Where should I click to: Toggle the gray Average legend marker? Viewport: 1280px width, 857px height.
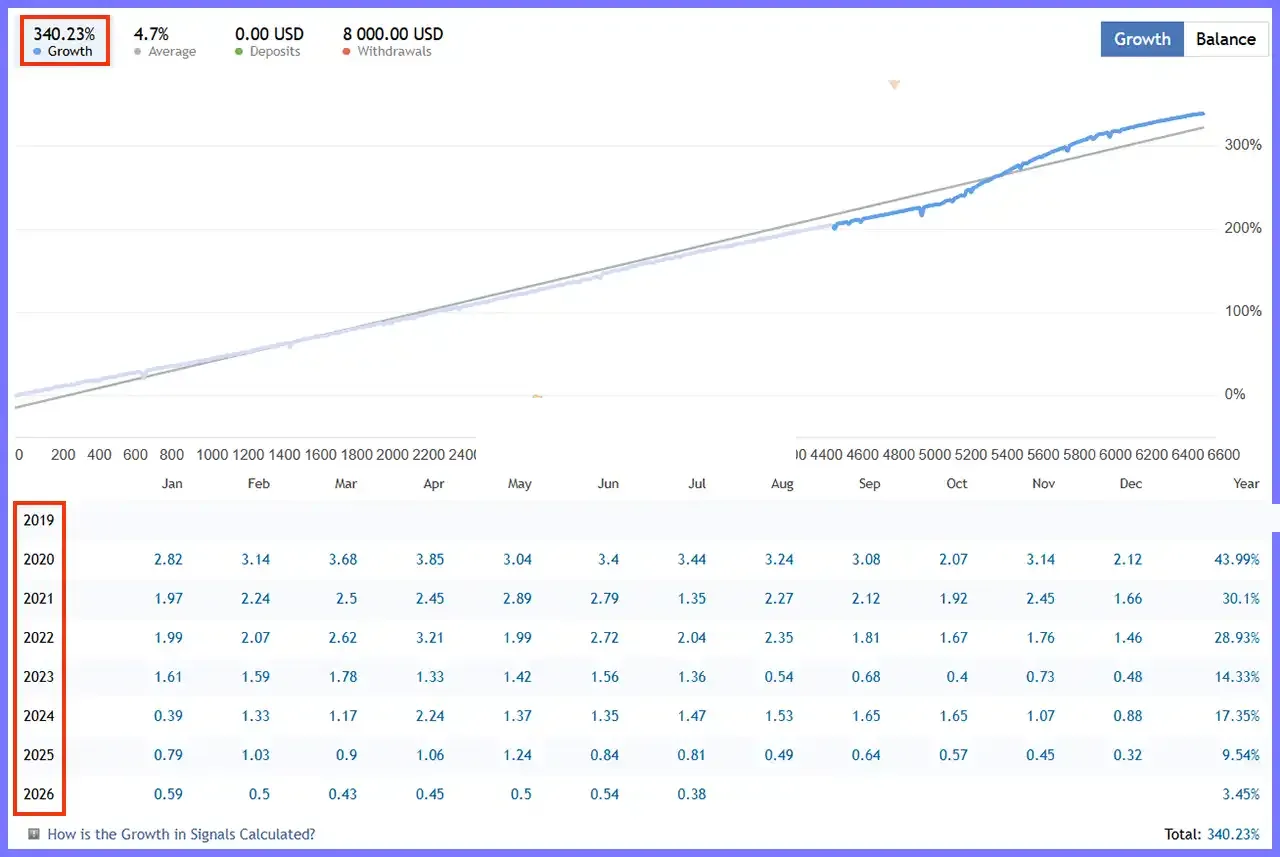pyautogui.click(x=138, y=51)
